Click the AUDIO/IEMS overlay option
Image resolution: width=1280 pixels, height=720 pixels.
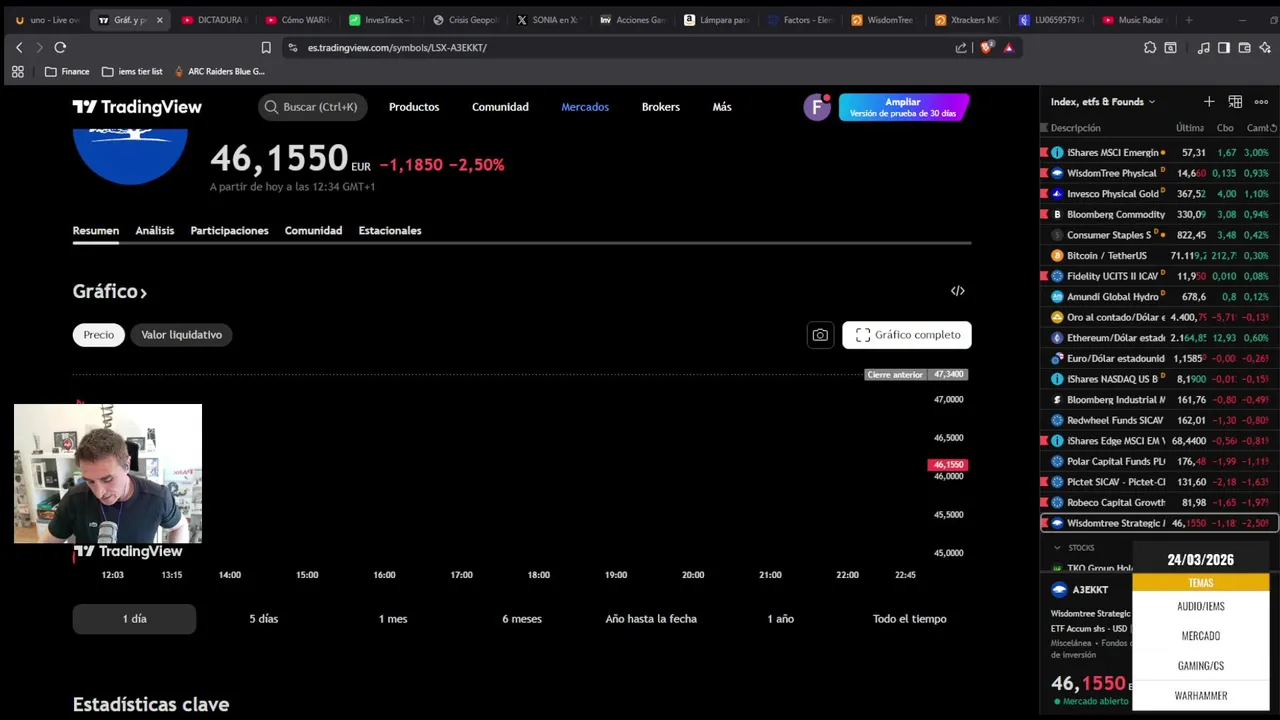[x=1201, y=606]
